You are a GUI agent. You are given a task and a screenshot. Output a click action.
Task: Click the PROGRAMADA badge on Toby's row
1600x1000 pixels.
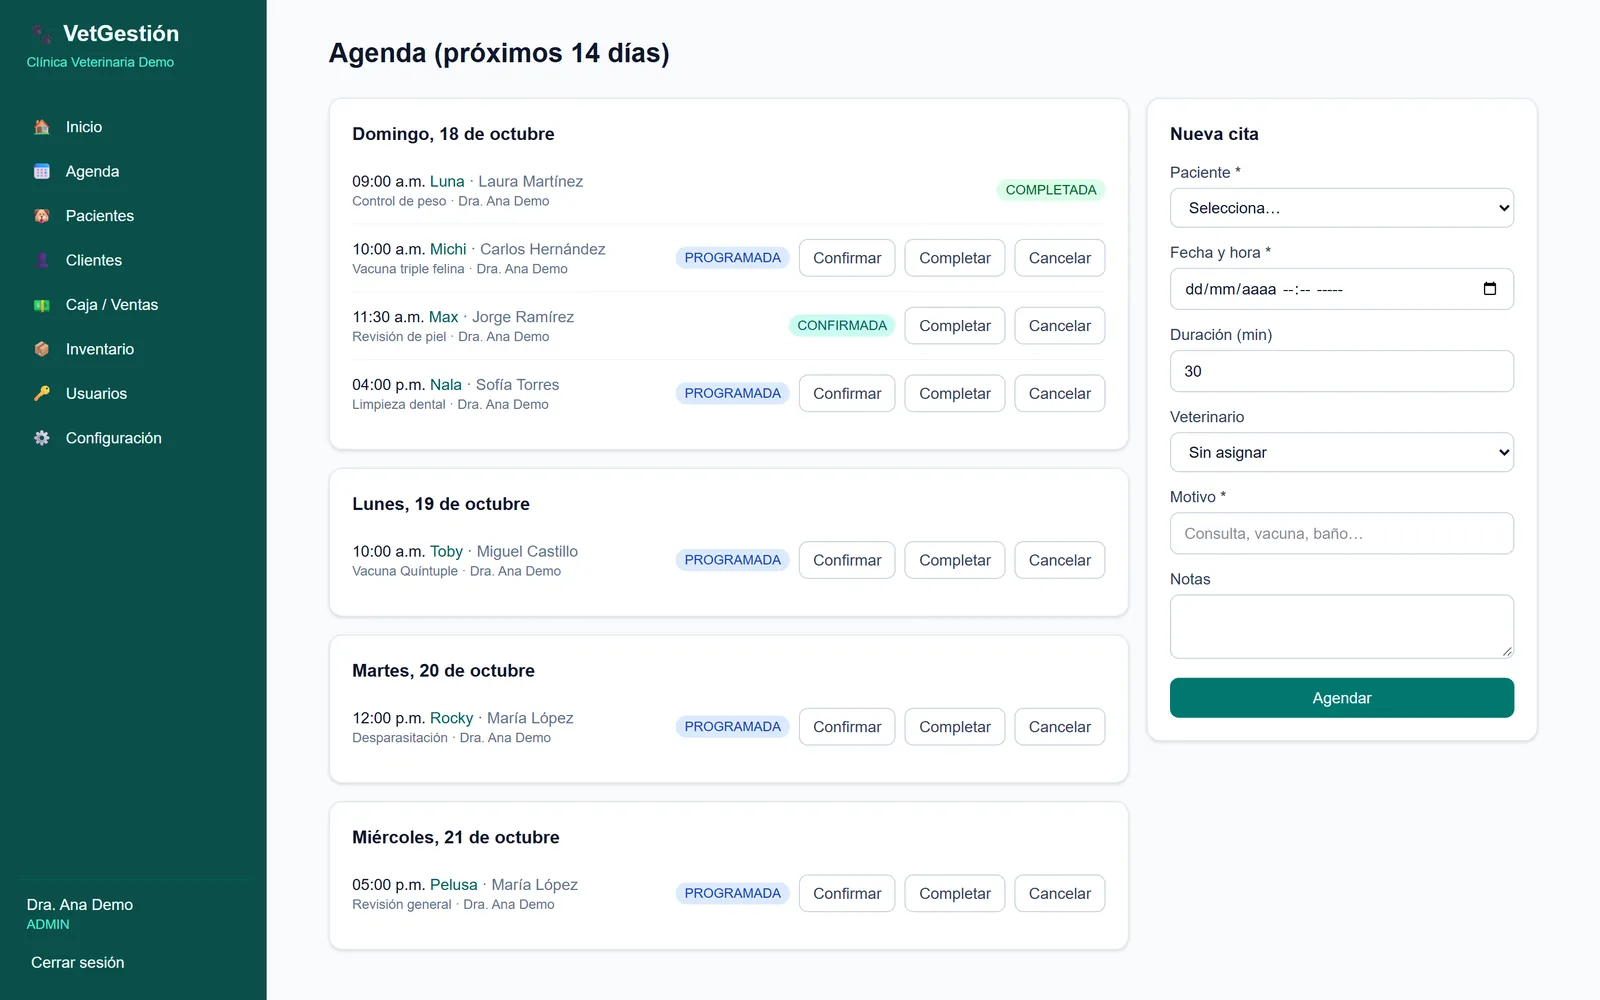[x=732, y=560]
